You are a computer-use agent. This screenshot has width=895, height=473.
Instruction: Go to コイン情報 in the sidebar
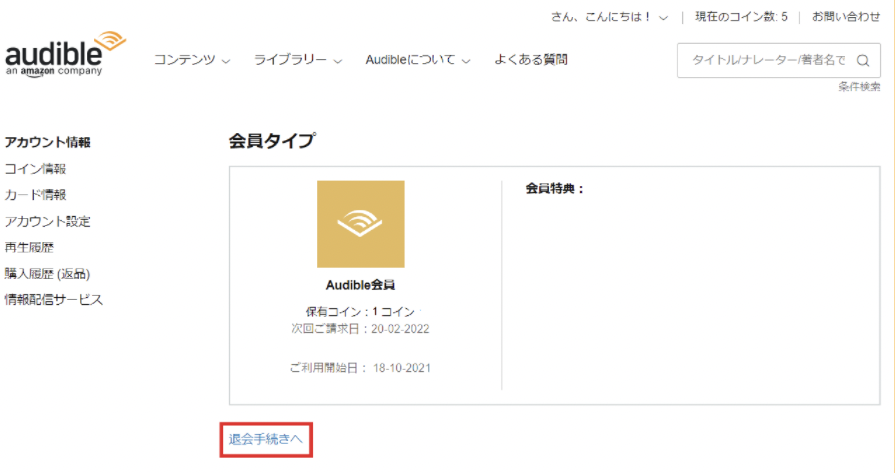35,169
